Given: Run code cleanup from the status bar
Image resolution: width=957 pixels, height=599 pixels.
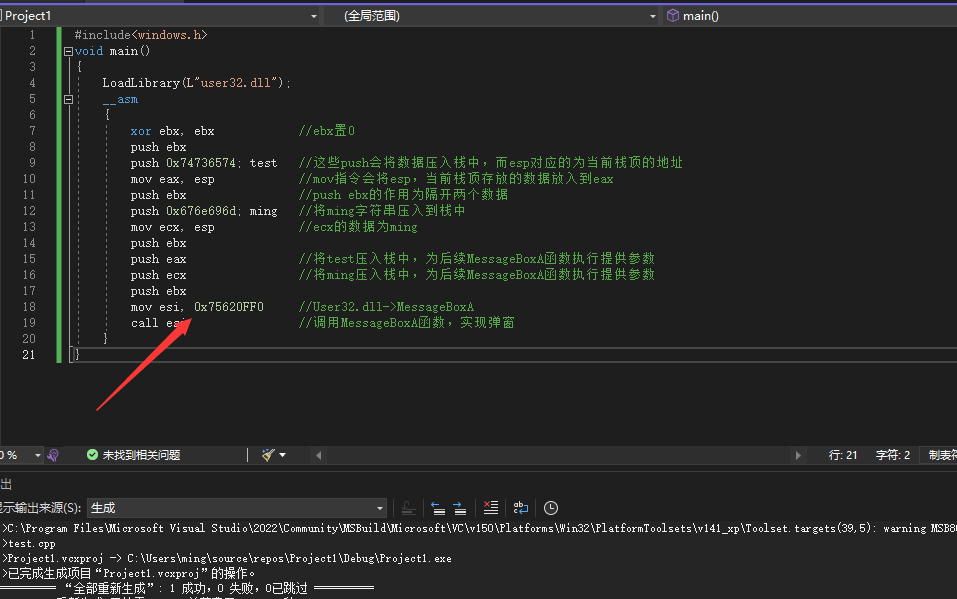Looking at the screenshot, I should tap(267, 455).
